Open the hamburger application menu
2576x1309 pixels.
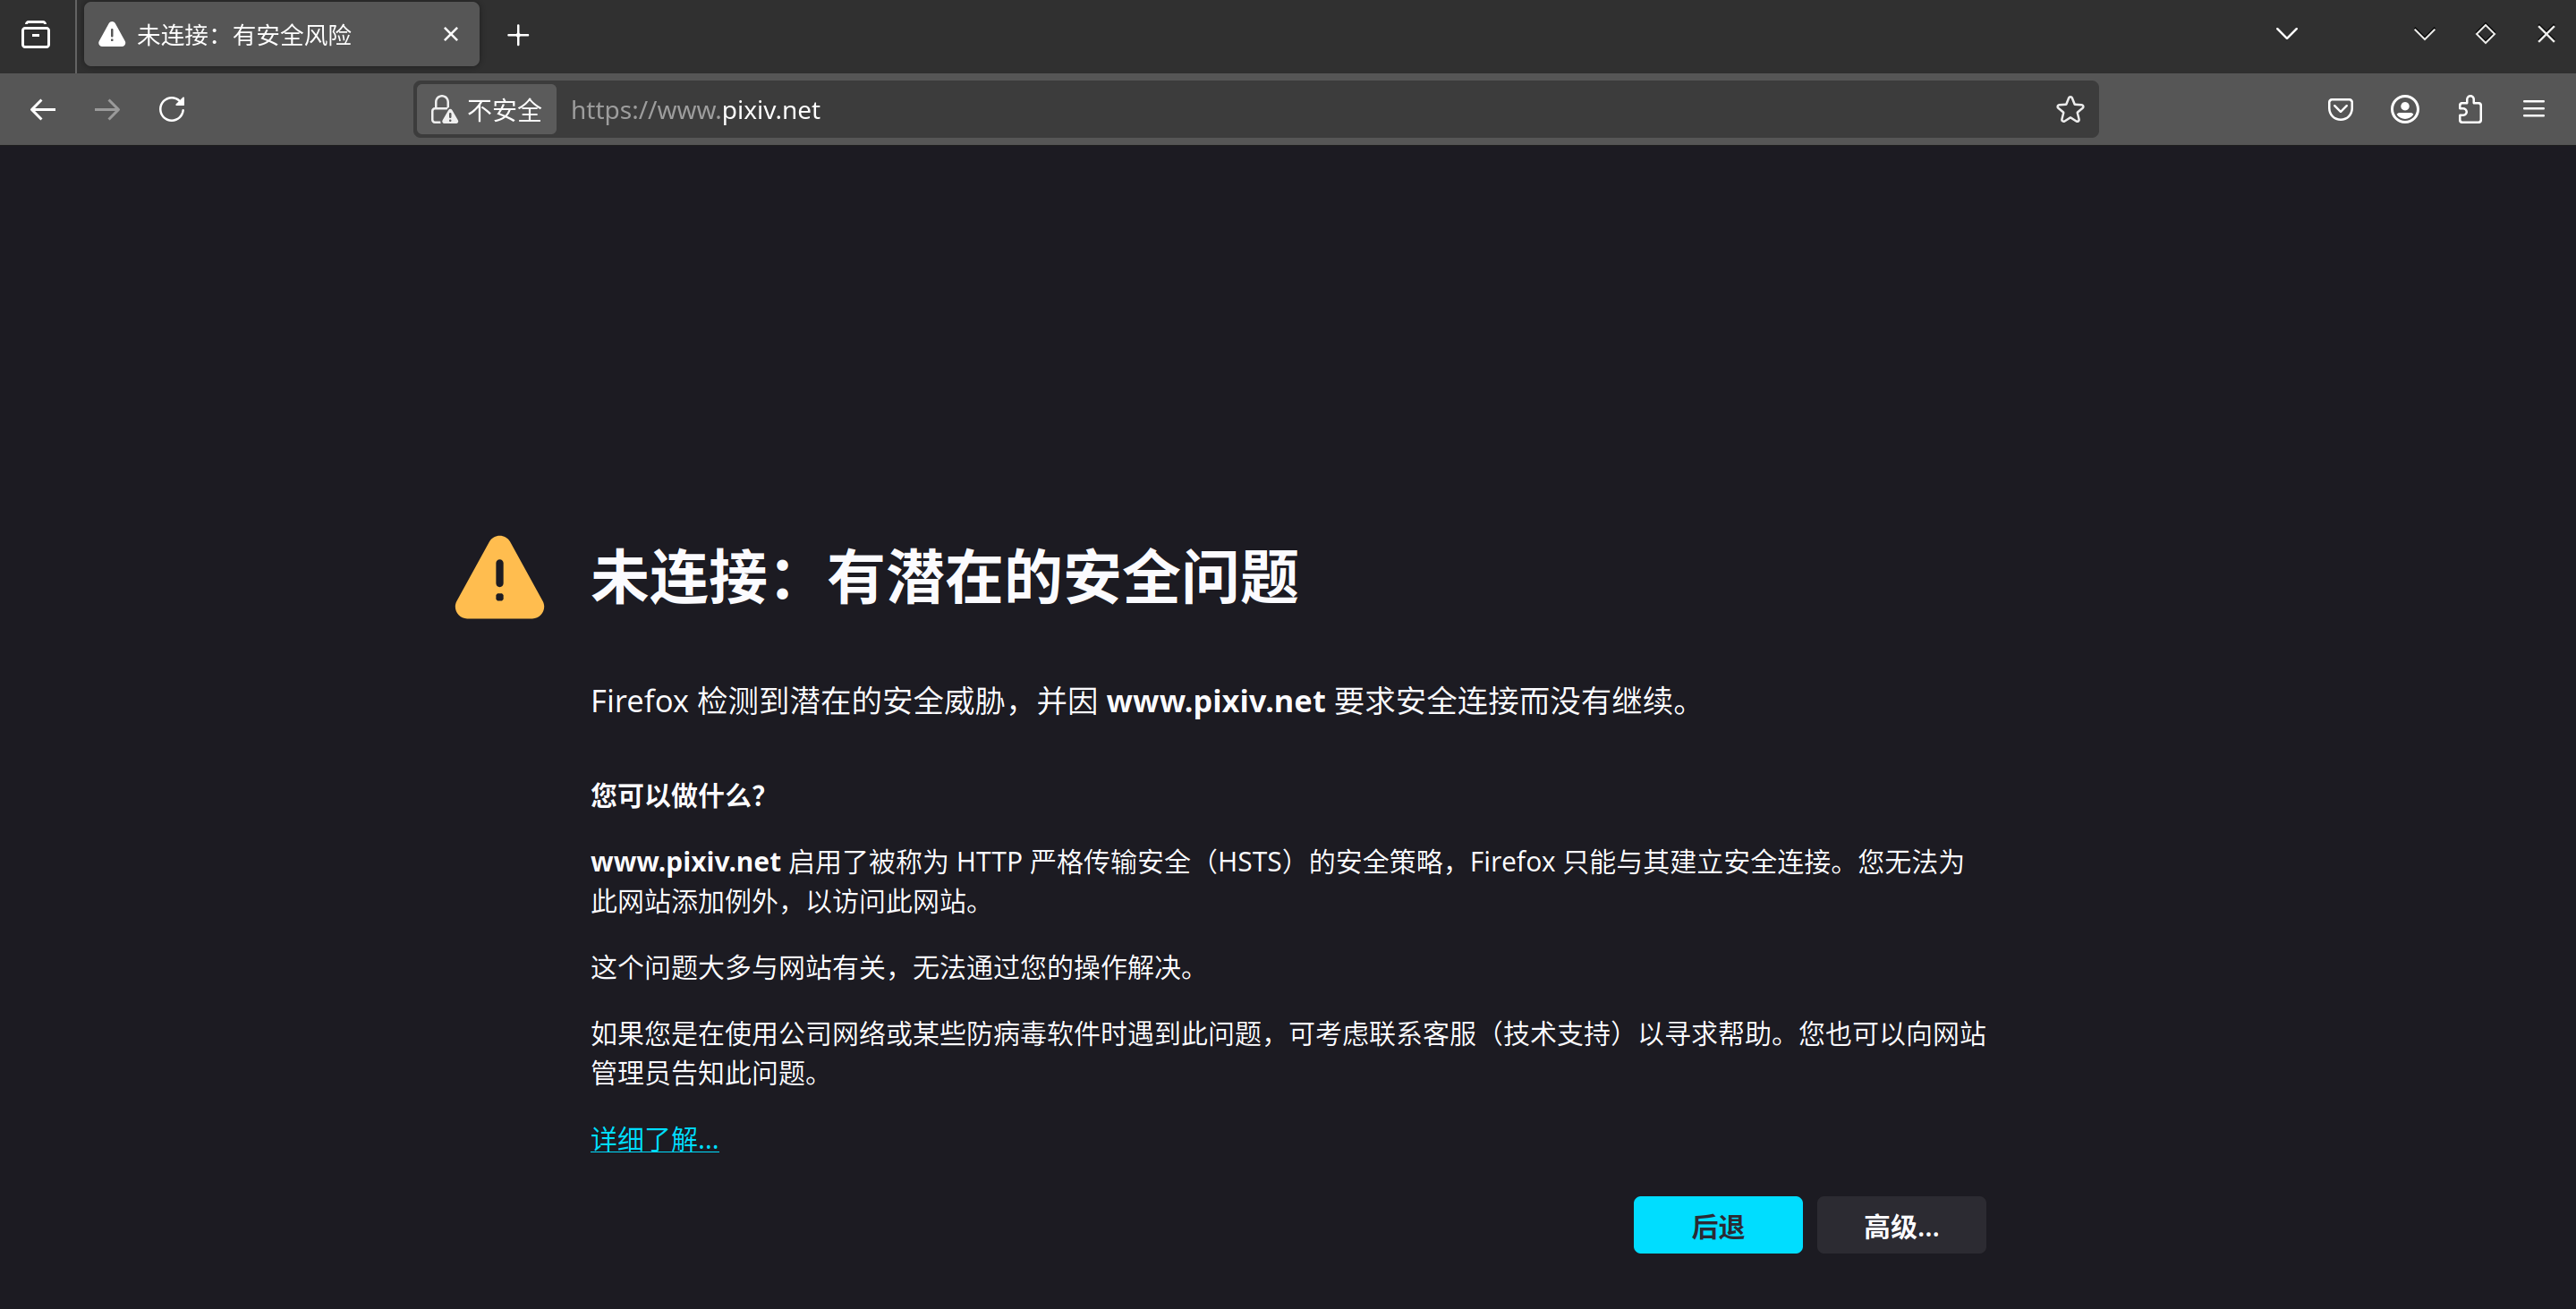point(2533,109)
